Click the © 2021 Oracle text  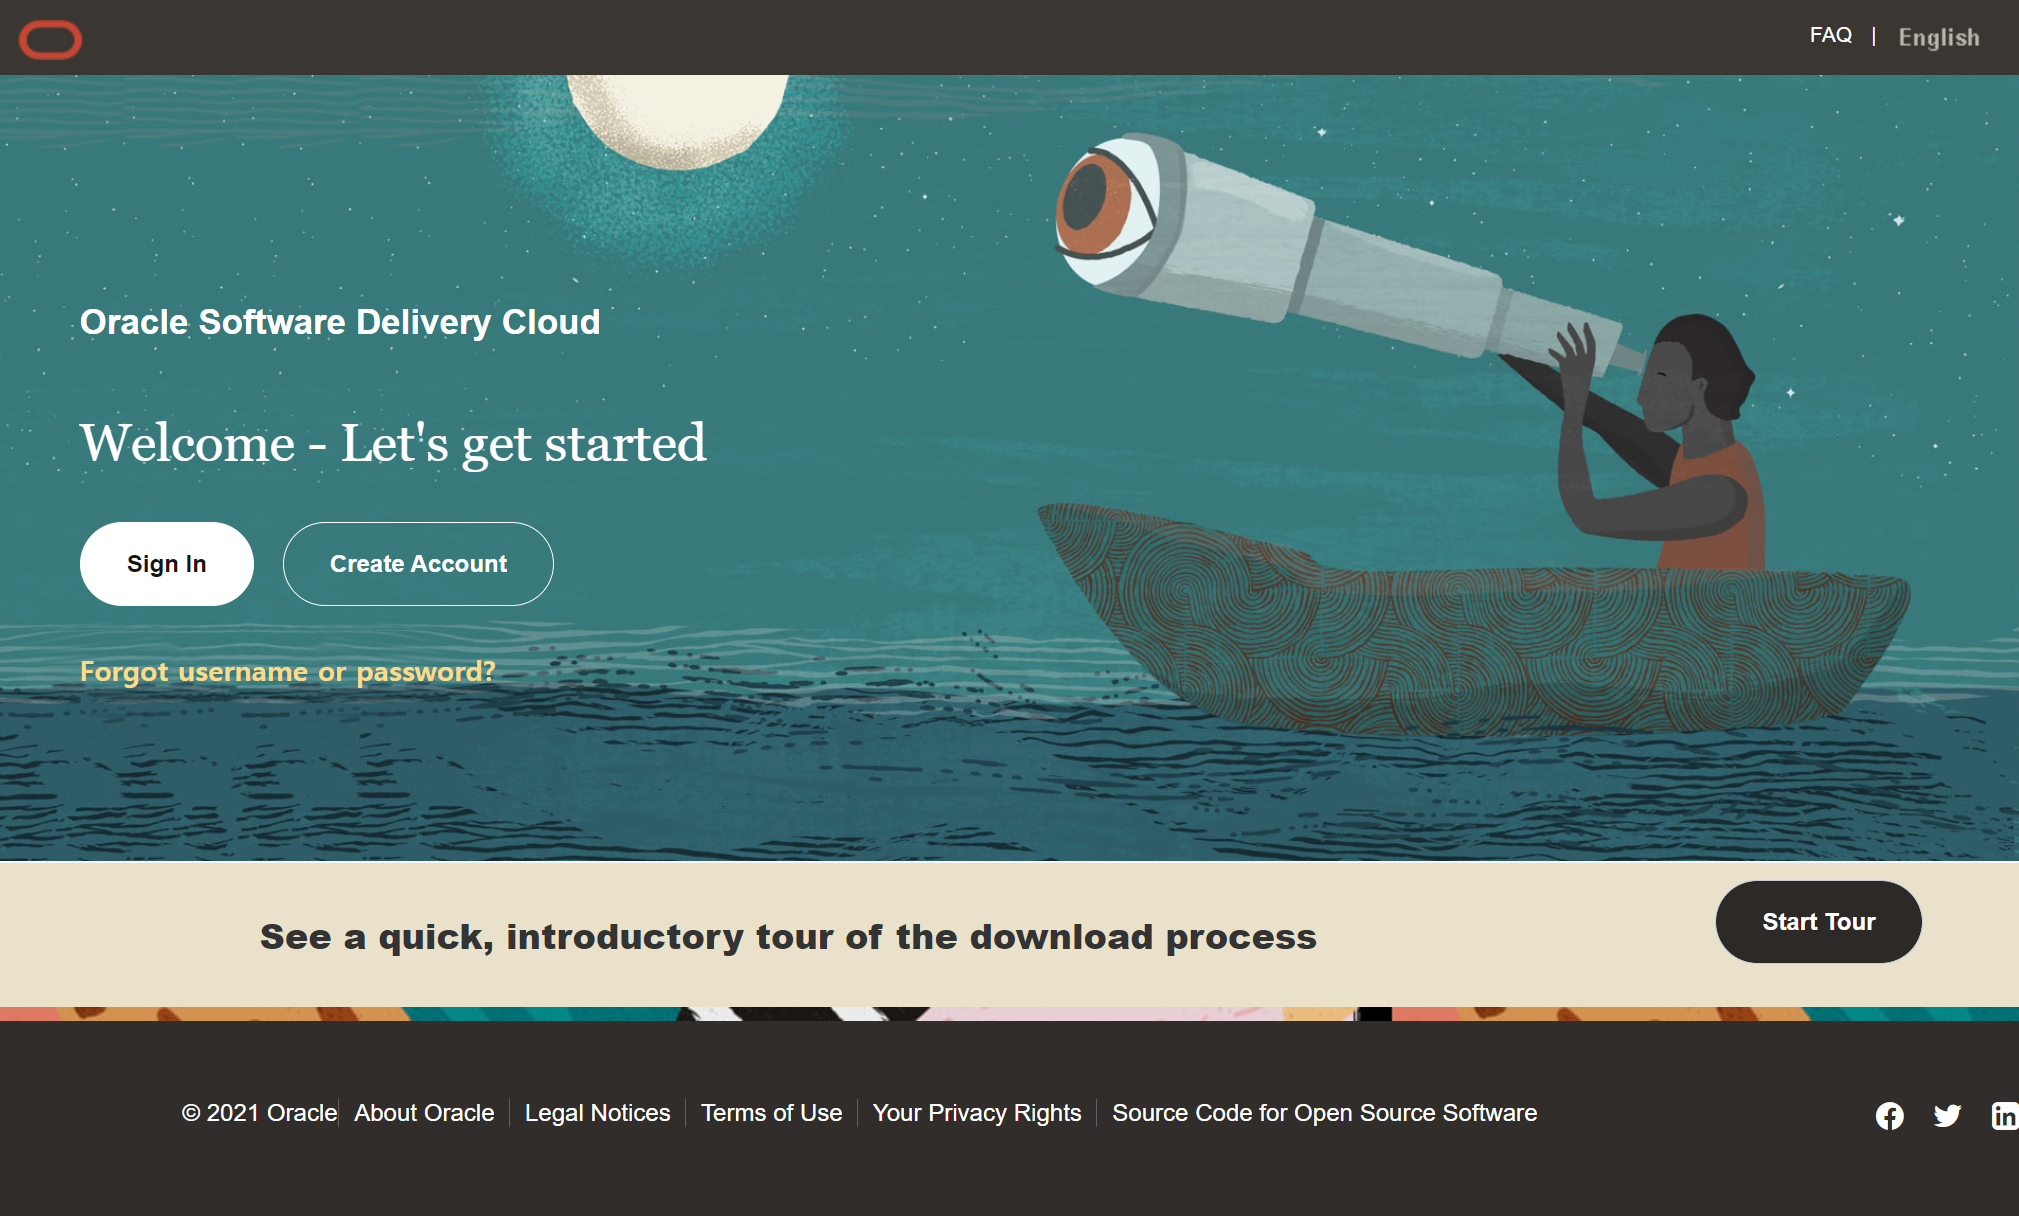[x=259, y=1113]
